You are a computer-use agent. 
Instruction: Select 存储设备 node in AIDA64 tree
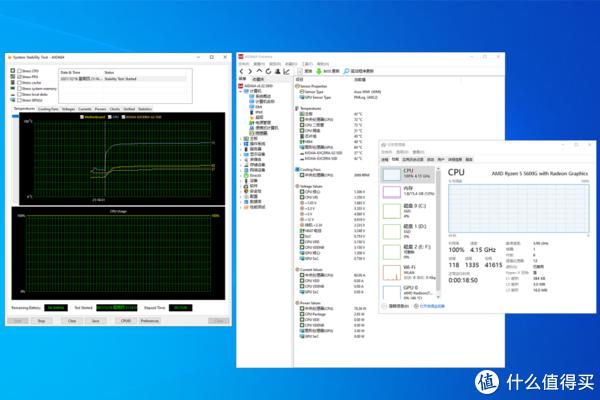254,165
